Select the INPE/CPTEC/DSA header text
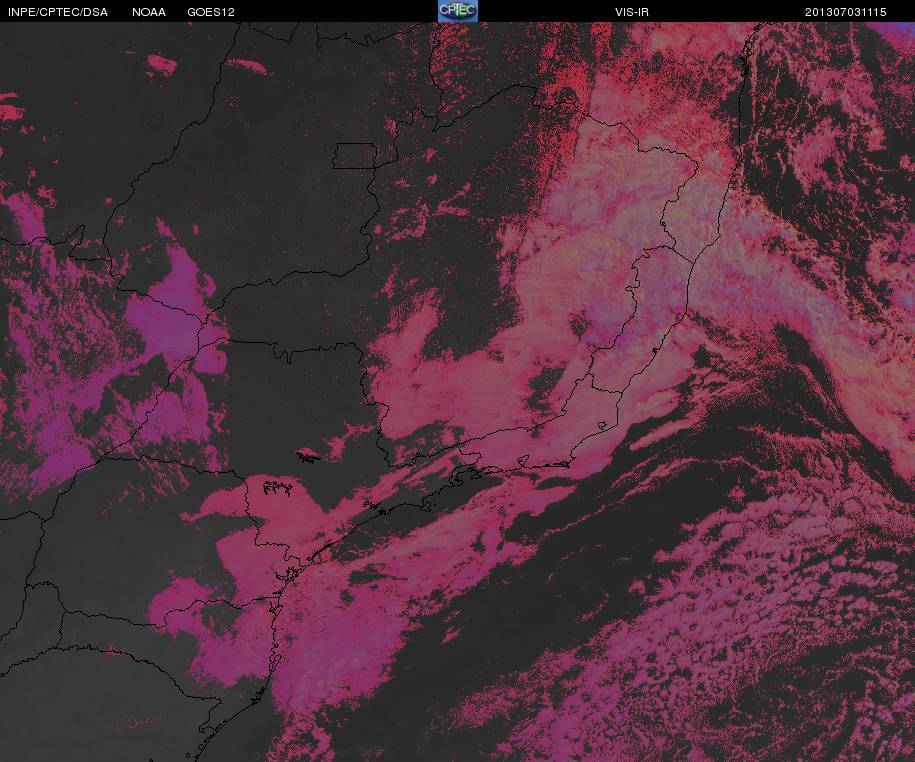This screenshot has height=762, width=915. 58,12
